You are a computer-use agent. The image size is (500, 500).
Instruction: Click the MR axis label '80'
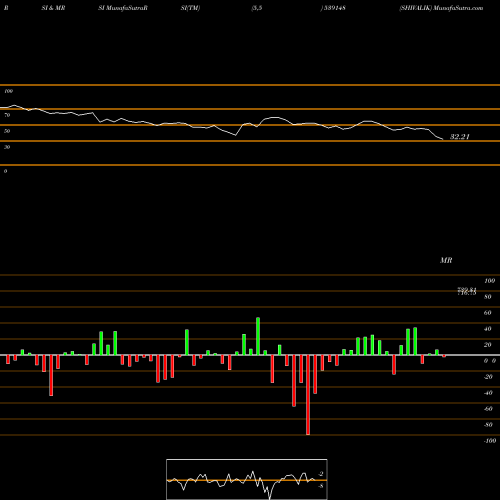[x=488, y=297]
